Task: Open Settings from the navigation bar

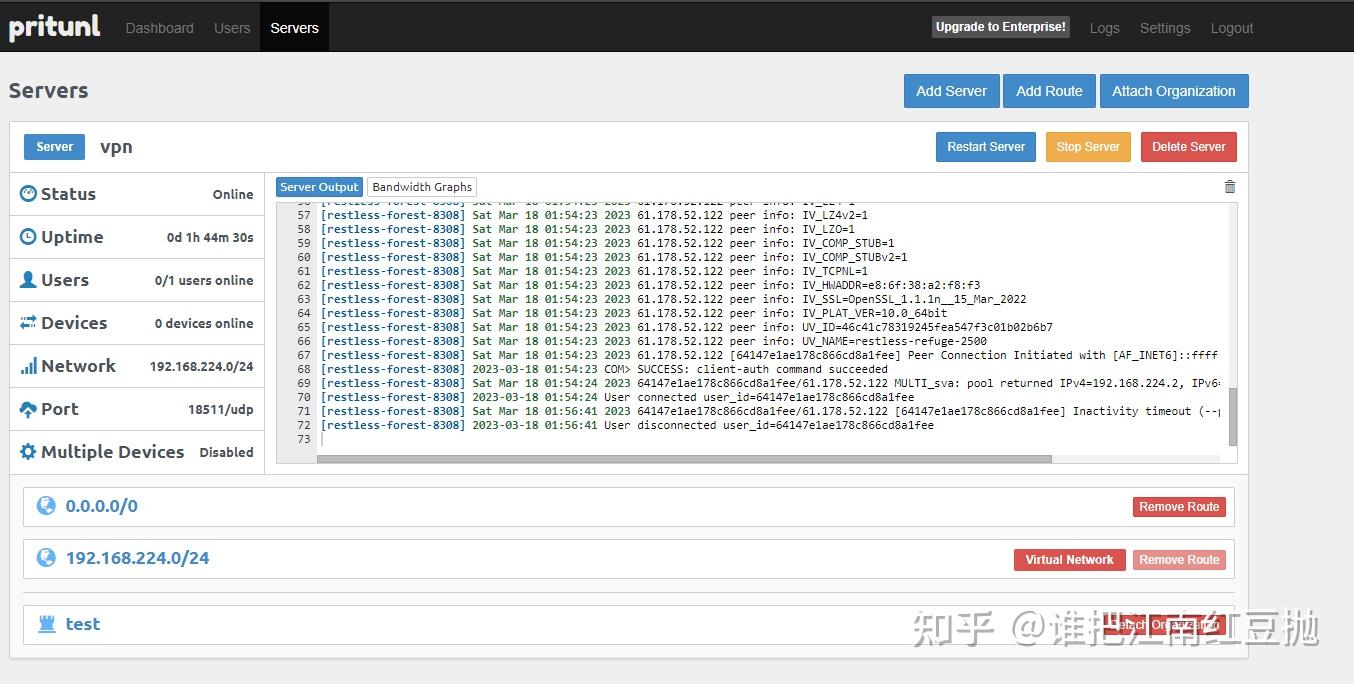Action: tap(1164, 28)
